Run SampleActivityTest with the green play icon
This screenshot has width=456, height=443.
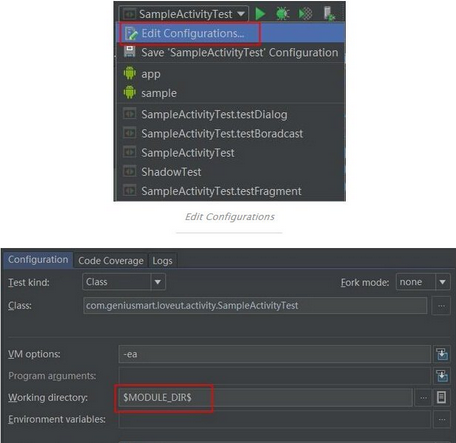pos(260,14)
